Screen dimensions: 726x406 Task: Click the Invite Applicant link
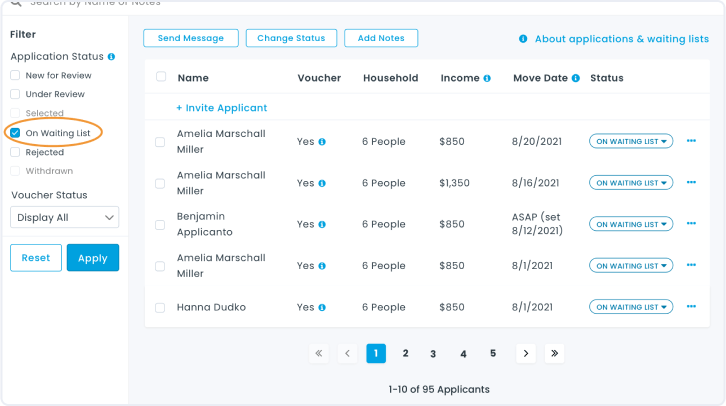pos(222,108)
